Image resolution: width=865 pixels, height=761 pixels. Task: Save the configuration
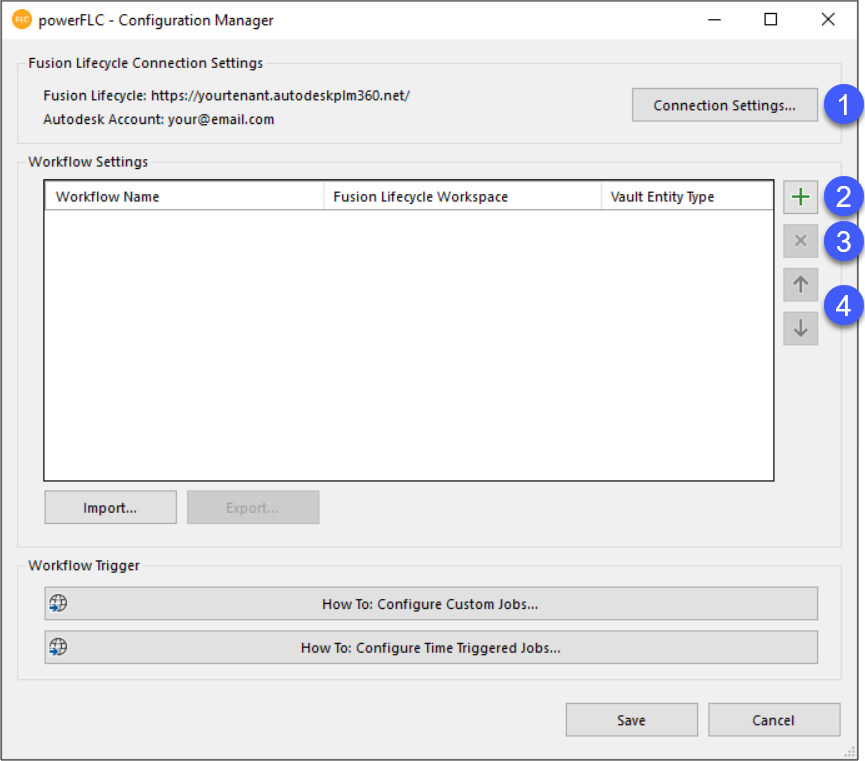[631, 720]
